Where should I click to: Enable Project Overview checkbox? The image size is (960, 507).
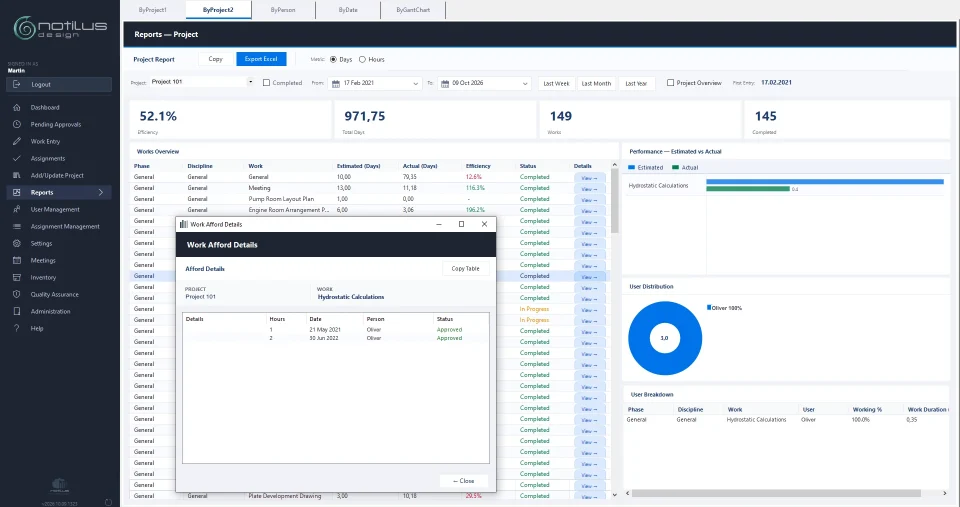coord(670,83)
